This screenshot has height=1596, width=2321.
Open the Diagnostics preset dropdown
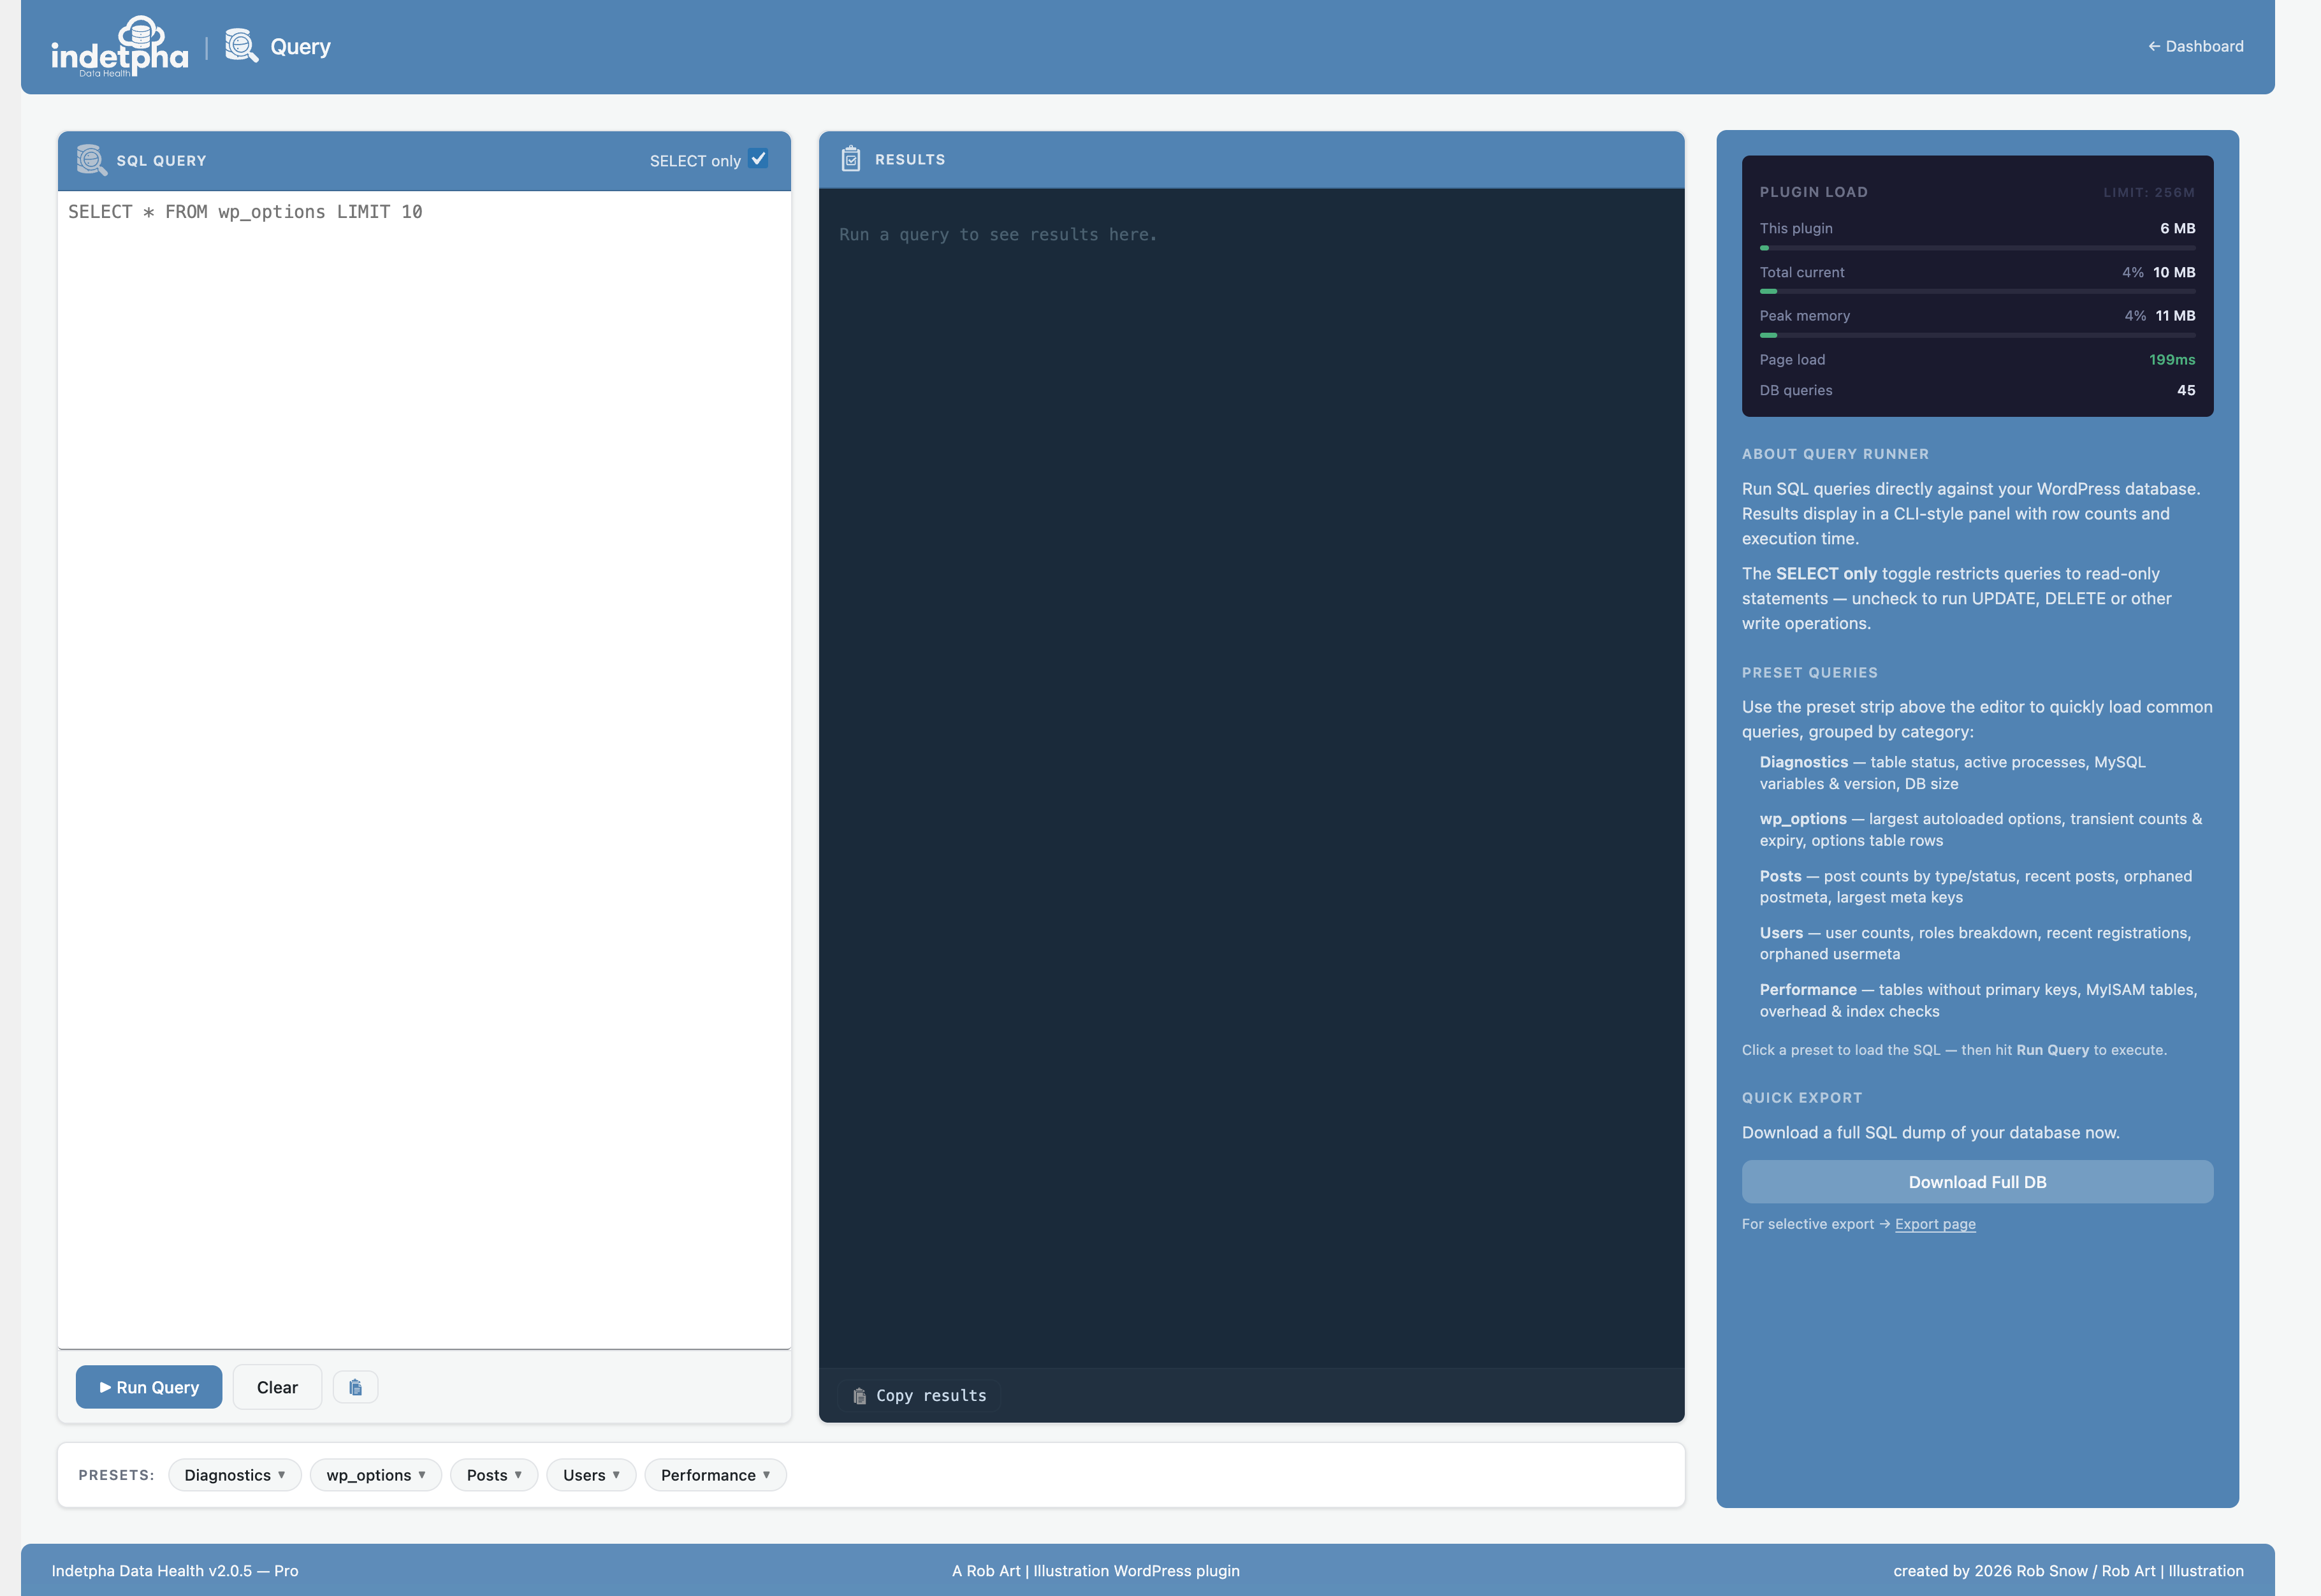(235, 1475)
